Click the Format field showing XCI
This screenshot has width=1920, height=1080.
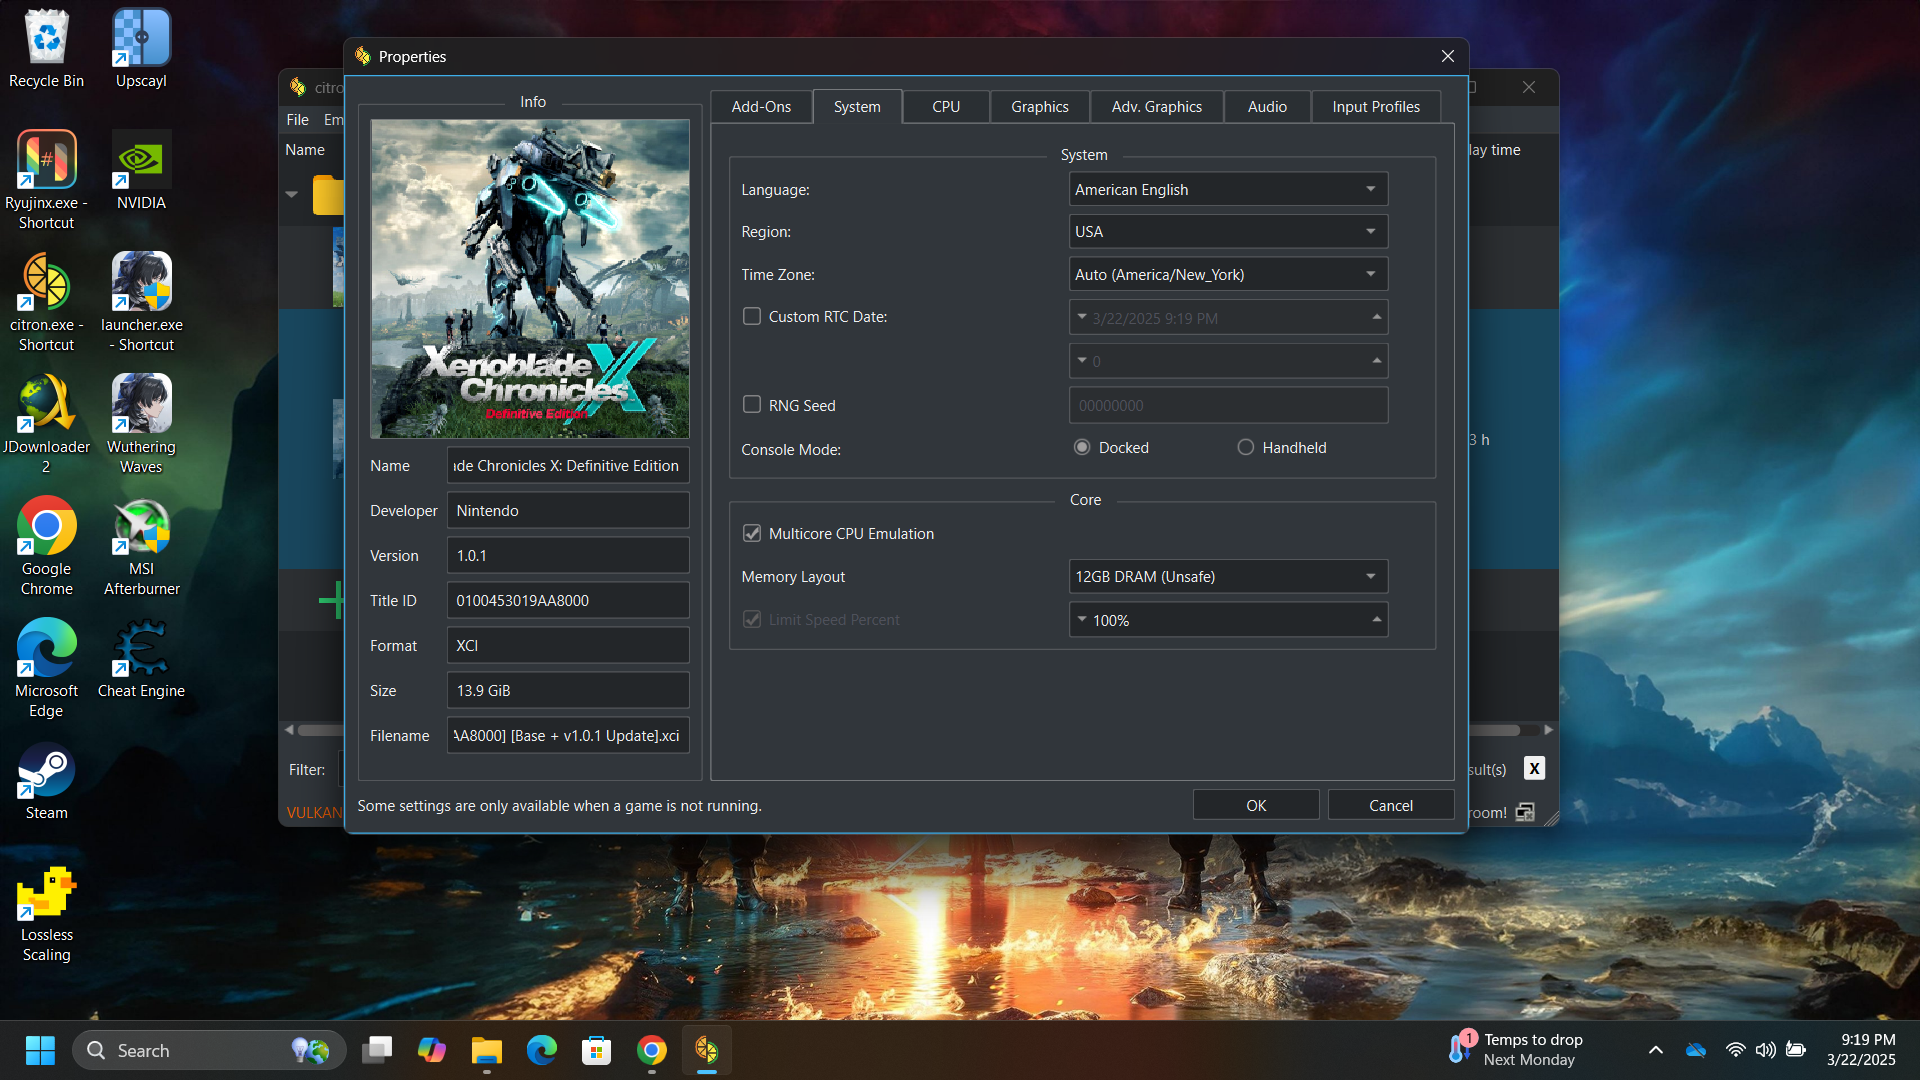point(568,645)
